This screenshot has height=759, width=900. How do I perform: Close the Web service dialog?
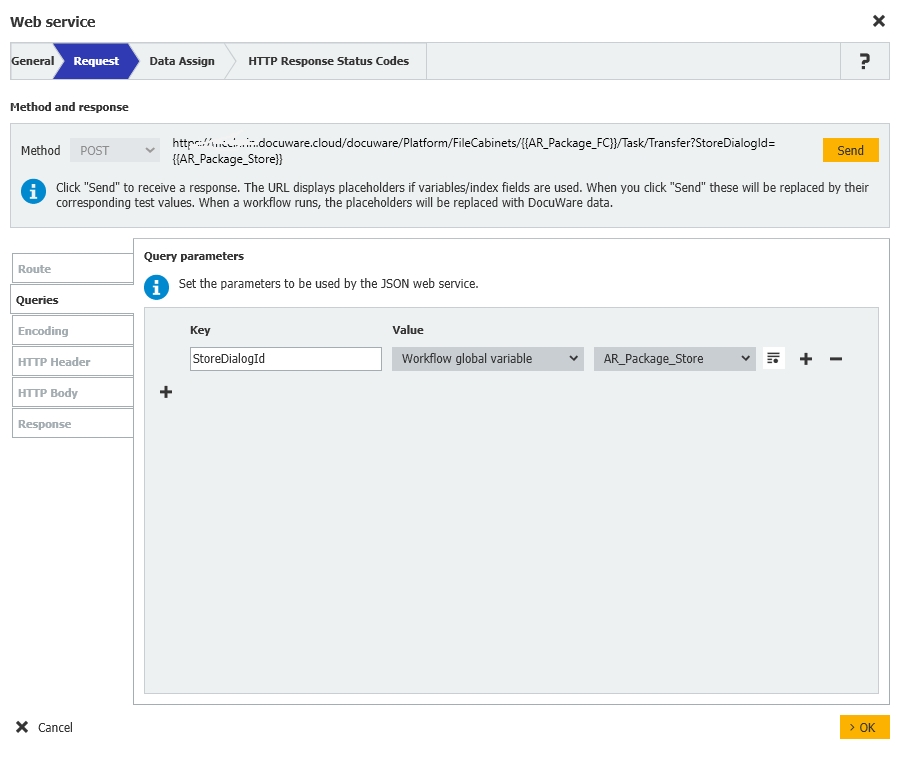pyautogui.click(x=878, y=21)
